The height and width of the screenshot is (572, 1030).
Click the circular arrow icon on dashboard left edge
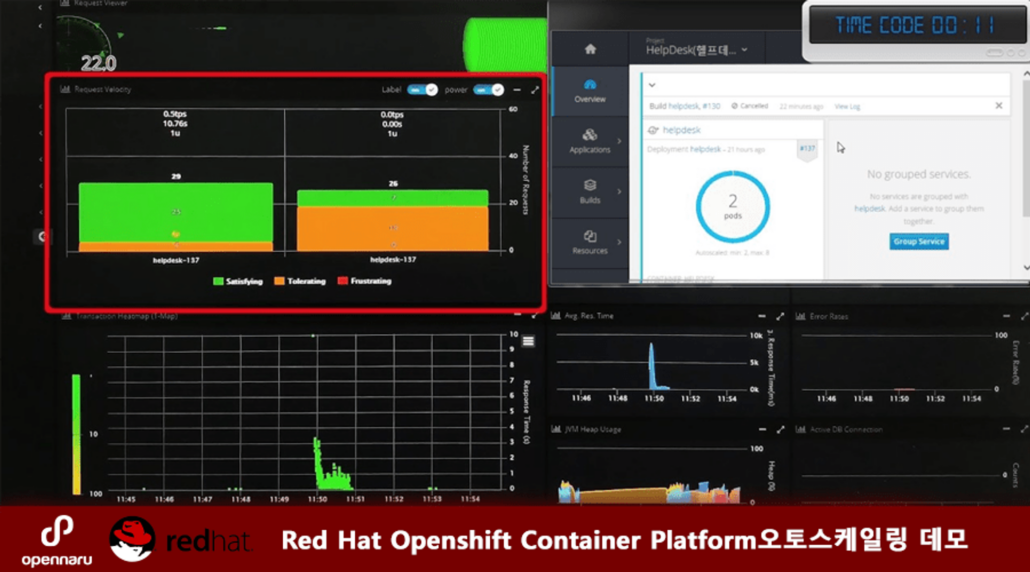pyautogui.click(x=41, y=236)
